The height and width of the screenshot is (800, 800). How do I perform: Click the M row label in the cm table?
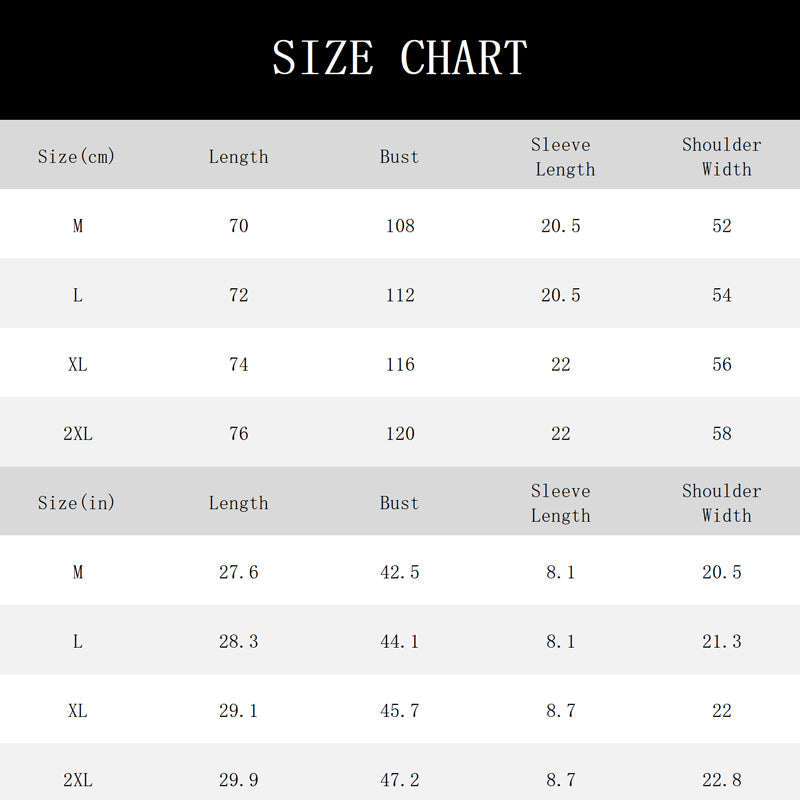click(x=78, y=226)
